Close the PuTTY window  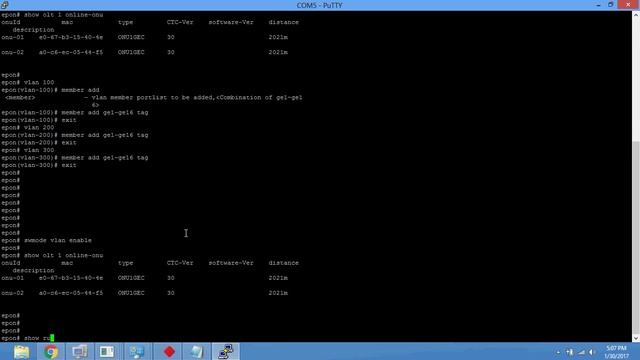(629, 5)
